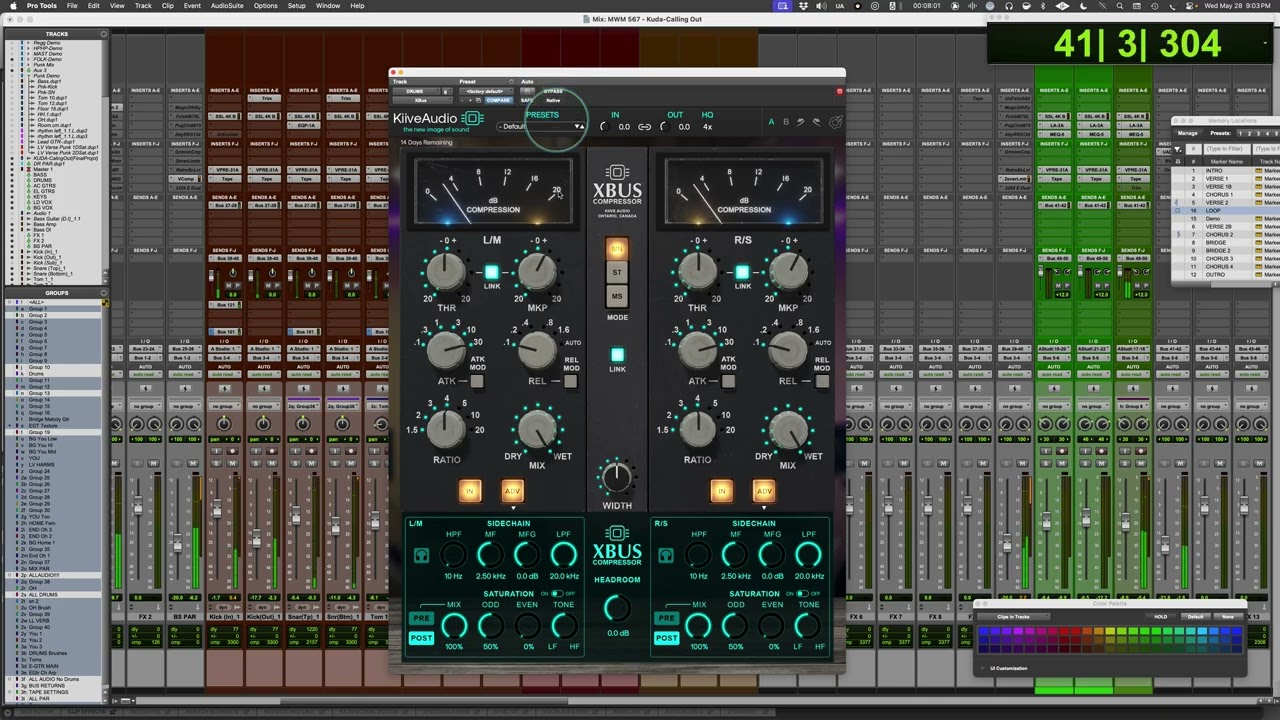The image size is (1280, 720).
Task: Toggle the R/S sidechain headphone listen icon
Action: (x=666, y=556)
